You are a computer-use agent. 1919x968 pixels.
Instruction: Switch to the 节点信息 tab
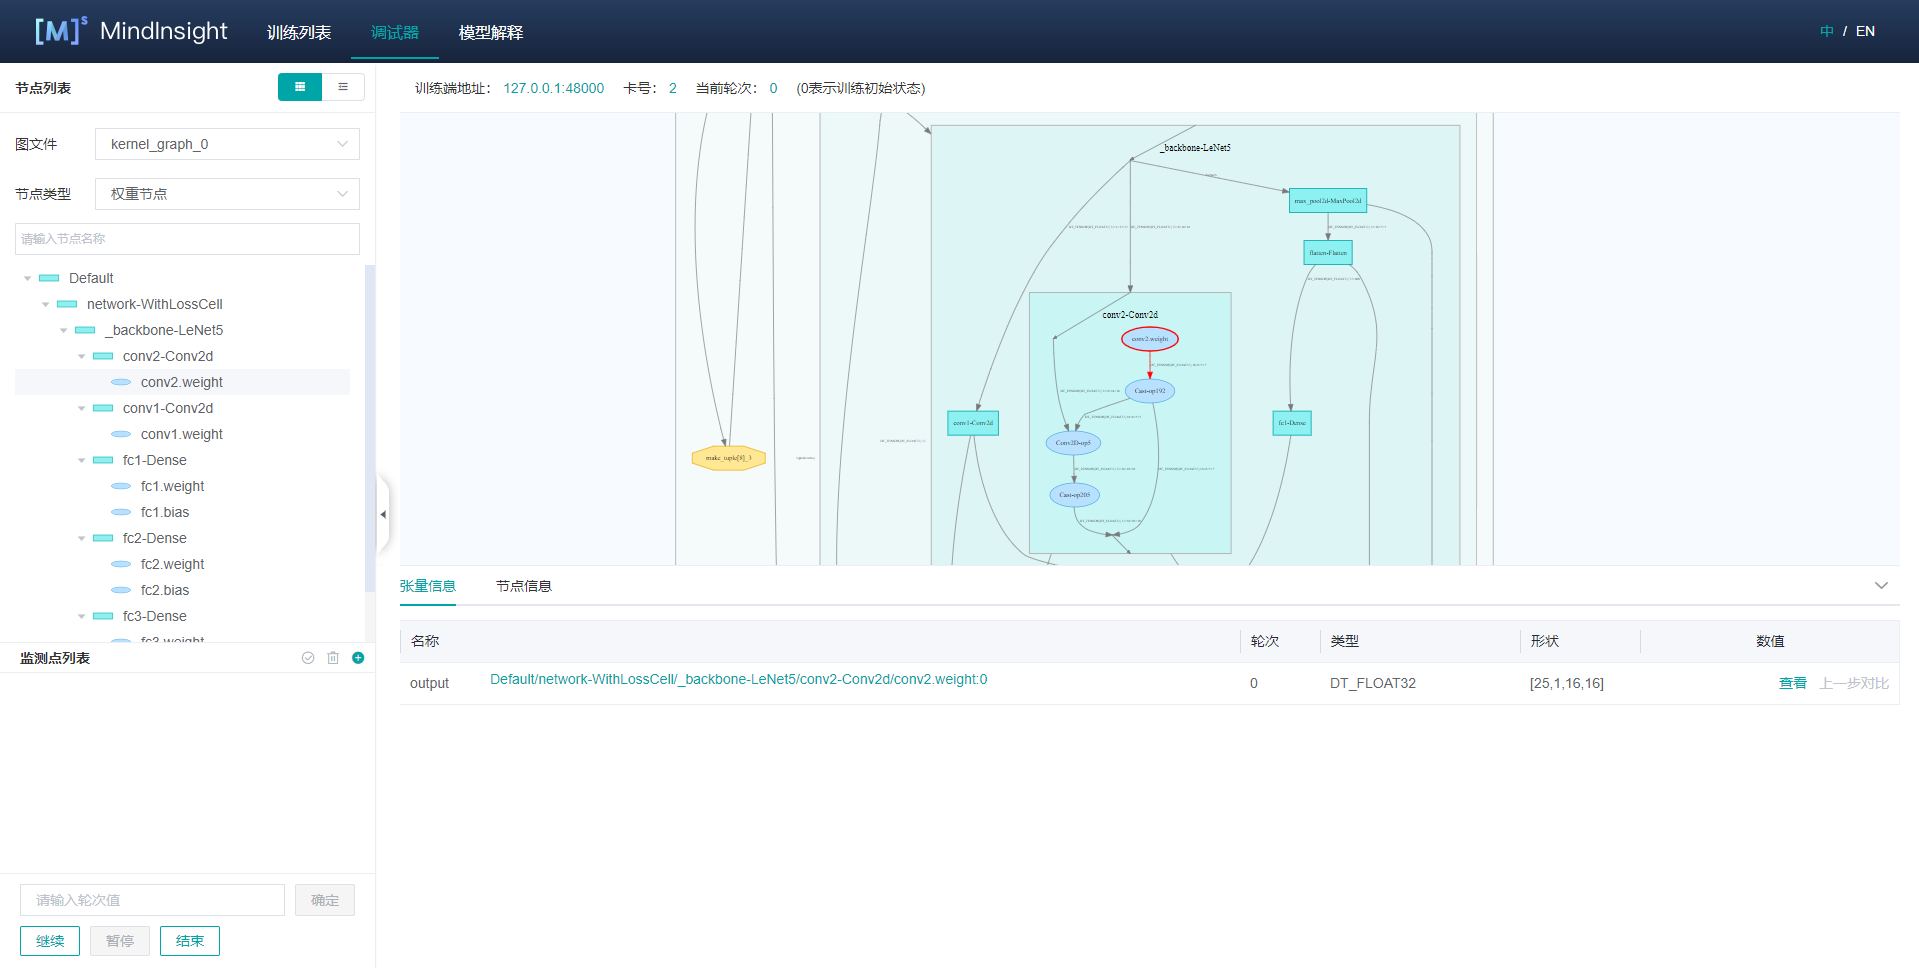[x=523, y=586]
